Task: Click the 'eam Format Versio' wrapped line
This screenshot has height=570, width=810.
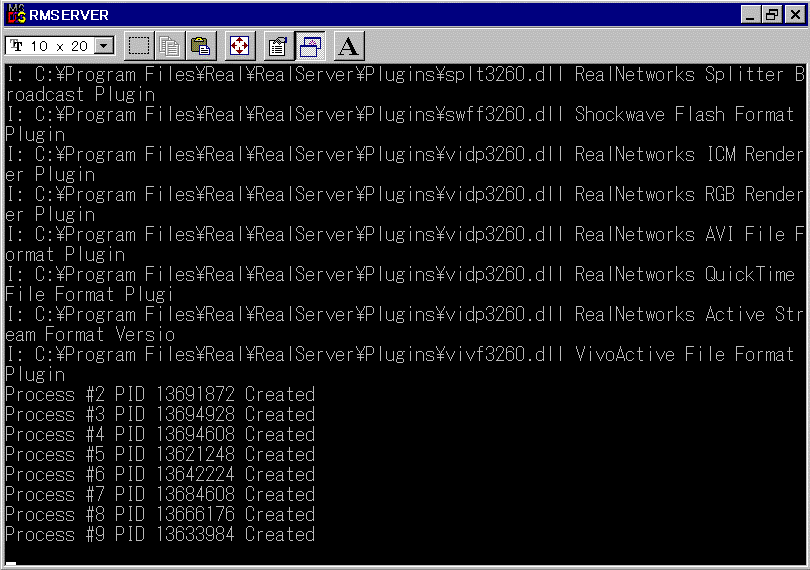Action: [90, 334]
